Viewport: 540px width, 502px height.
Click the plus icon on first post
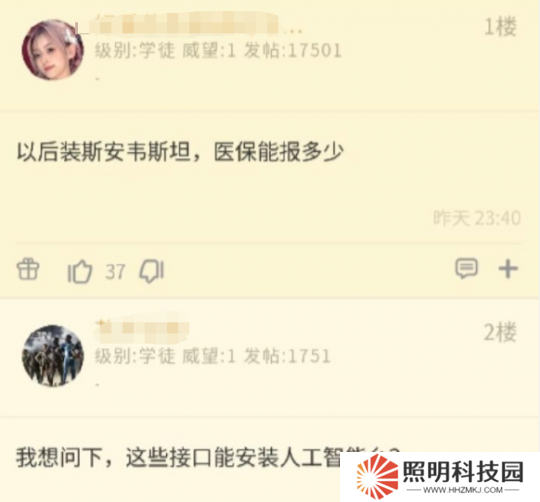coord(508,269)
